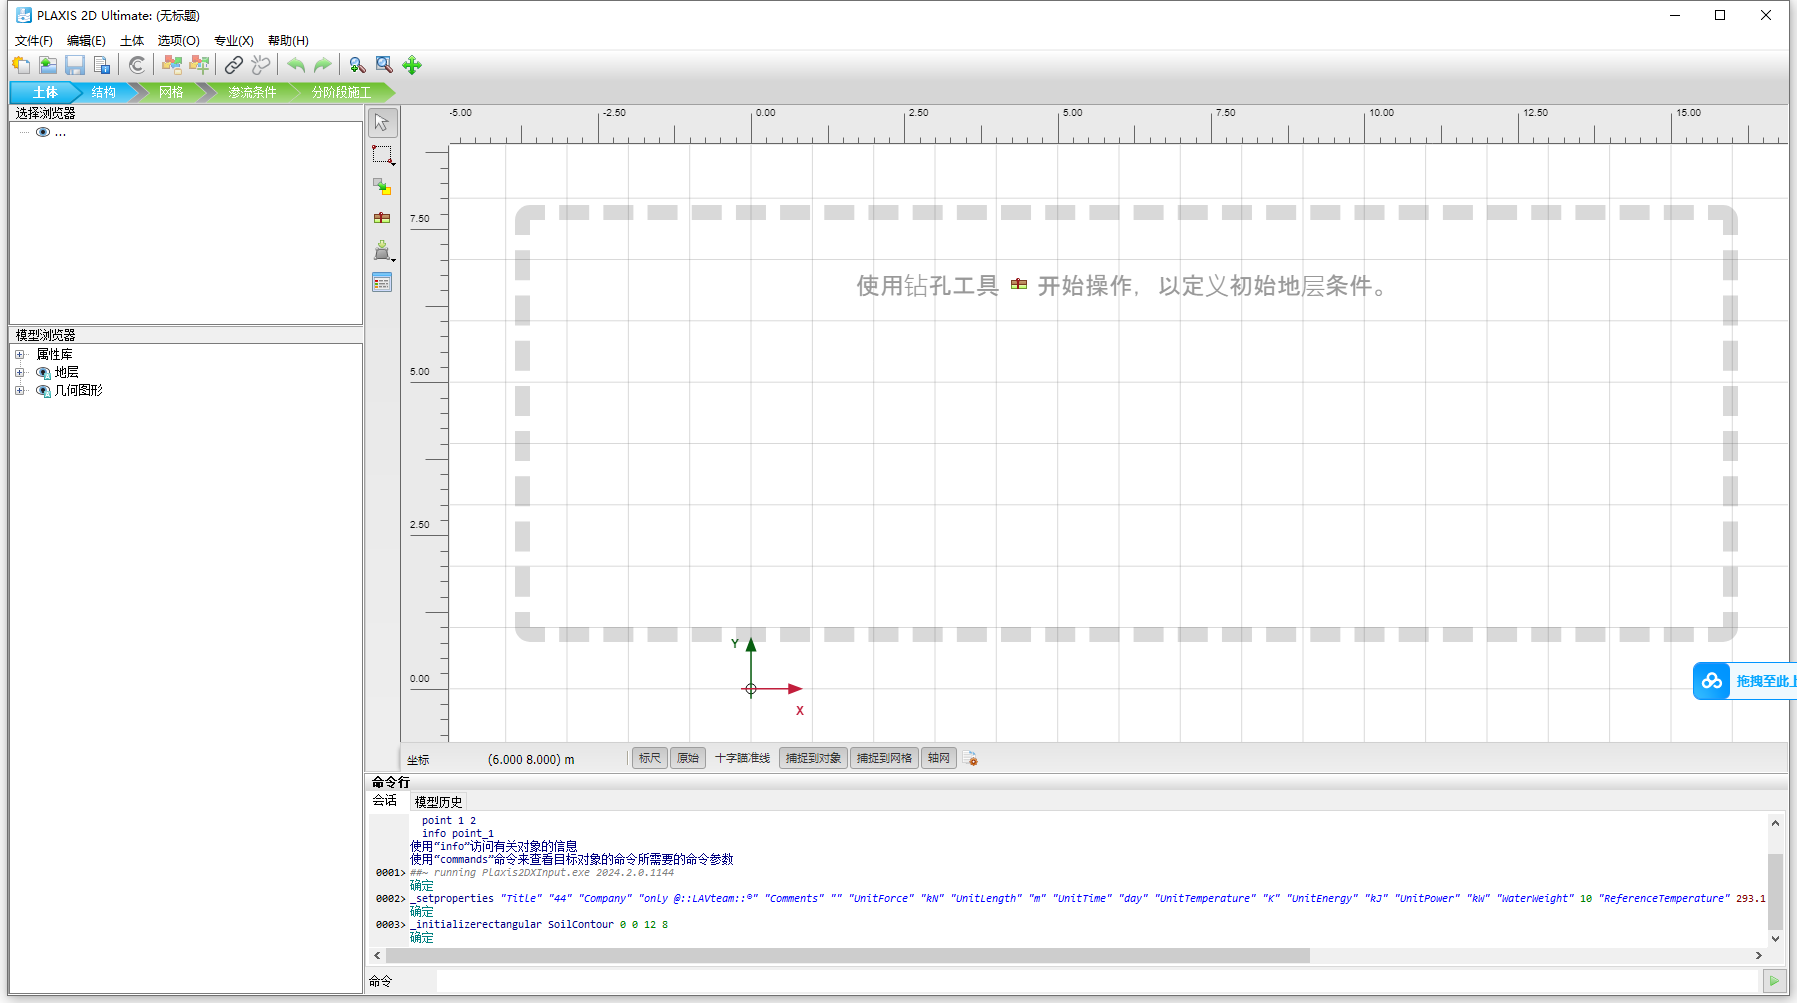Viewport: 1797px width, 1003px height.
Task: Expand the 属性库 tree node
Action: tap(20, 354)
